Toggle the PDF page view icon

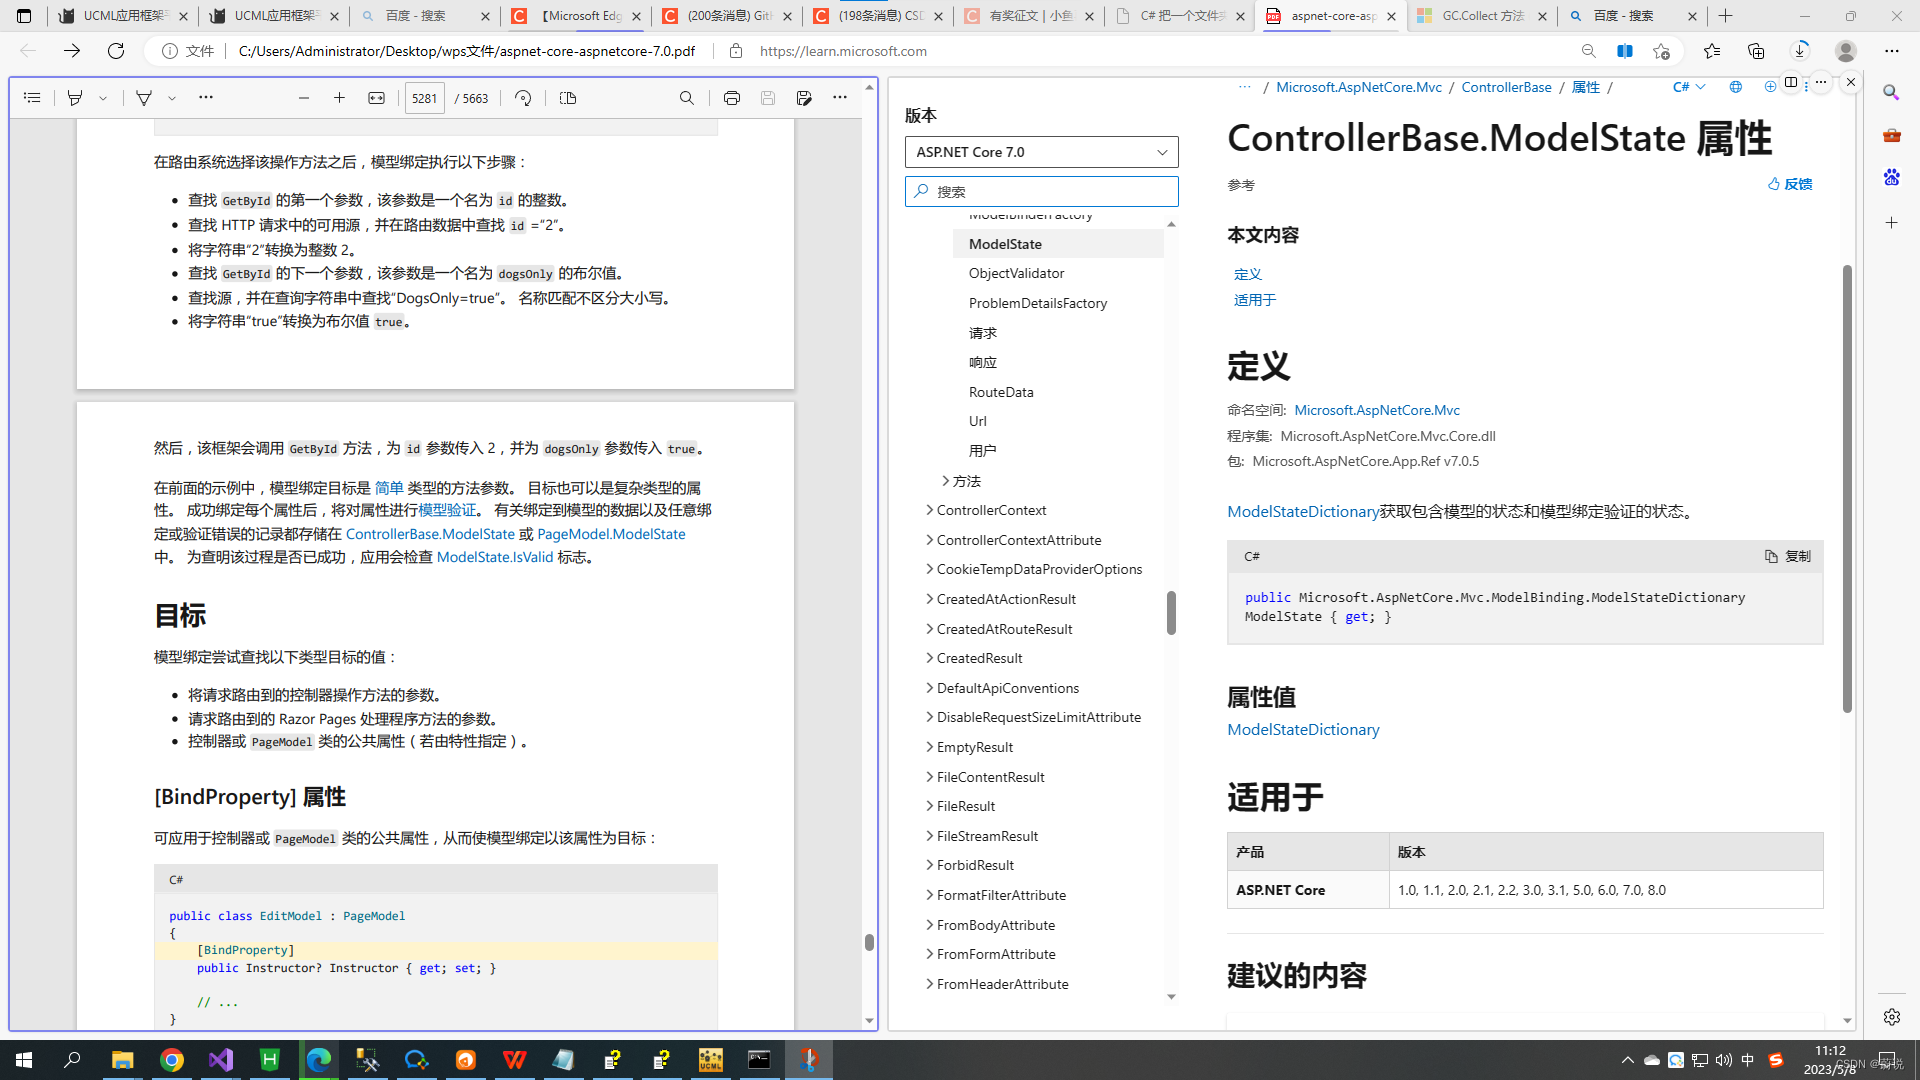(x=568, y=98)
